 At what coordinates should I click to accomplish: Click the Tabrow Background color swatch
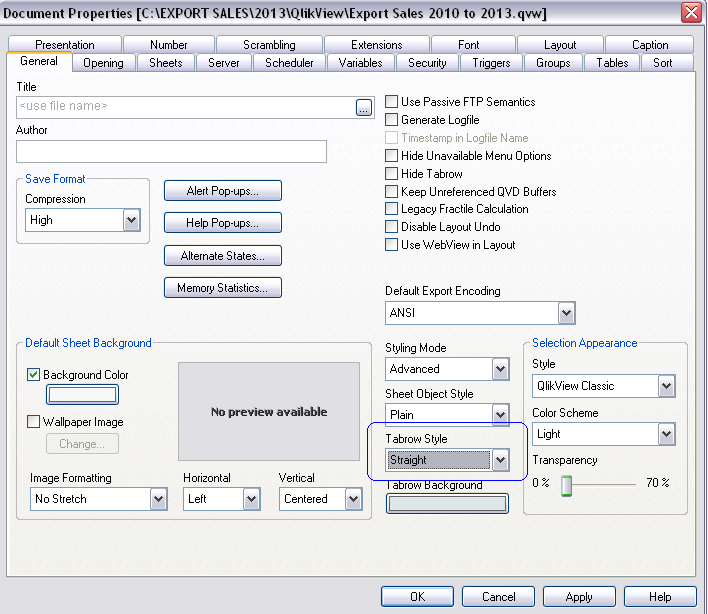[447, 503]
